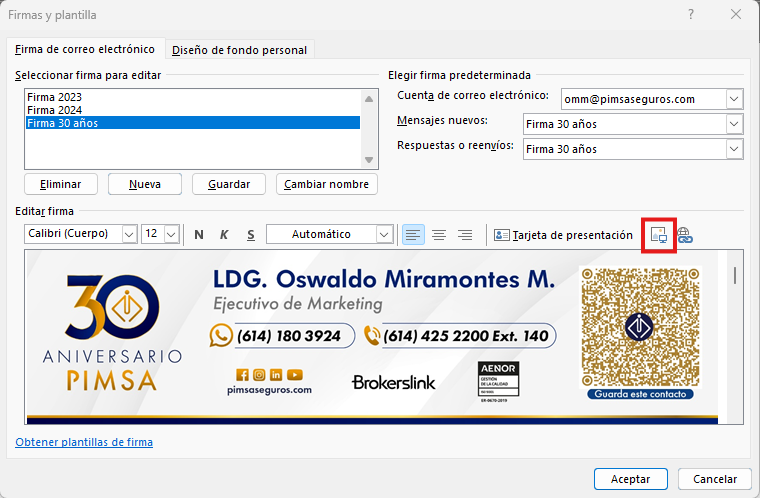
Task: Dismiss the dialog with Cancelar
Action: (715, 479)
